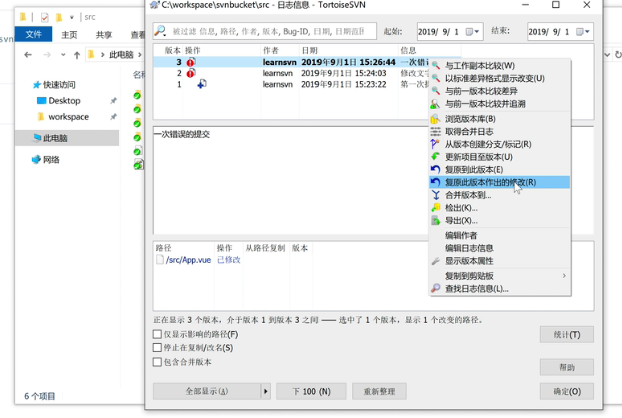The width and height of the screenshot is (622, 418).
Task: Click the compare with working copy icon
Action: point(436,65)
